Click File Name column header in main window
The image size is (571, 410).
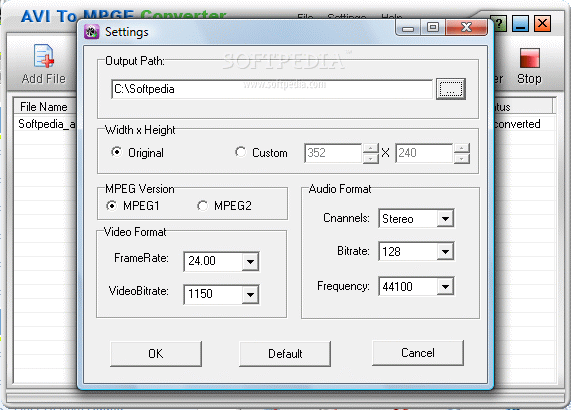(x=44, y=107)
